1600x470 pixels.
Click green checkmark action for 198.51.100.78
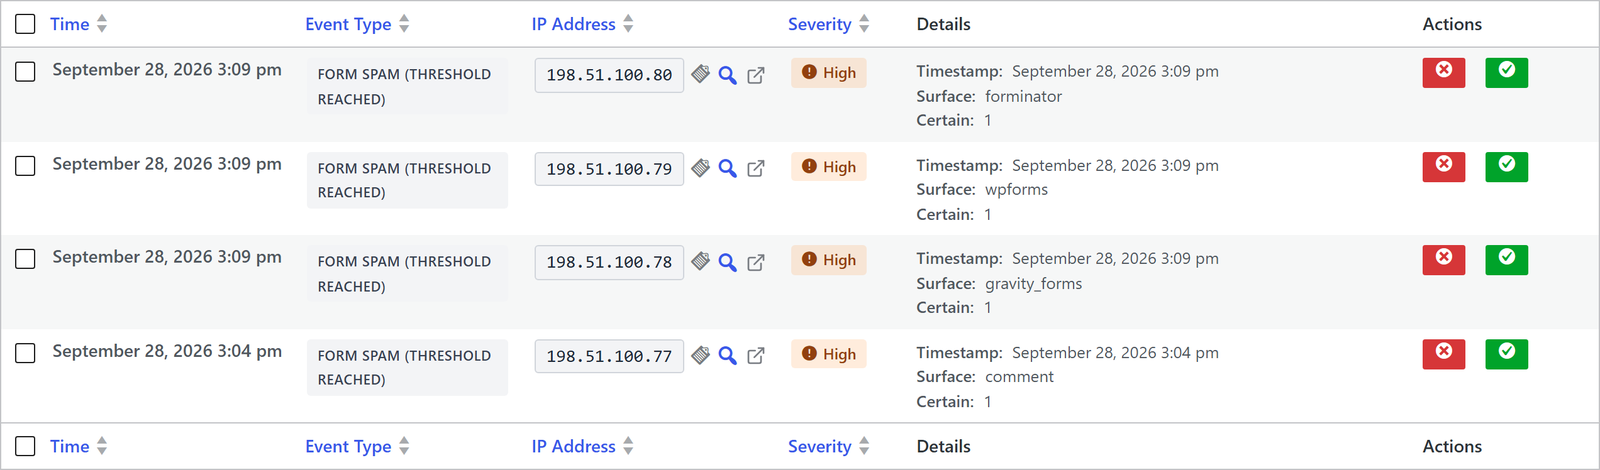(x=1507, y=260)
